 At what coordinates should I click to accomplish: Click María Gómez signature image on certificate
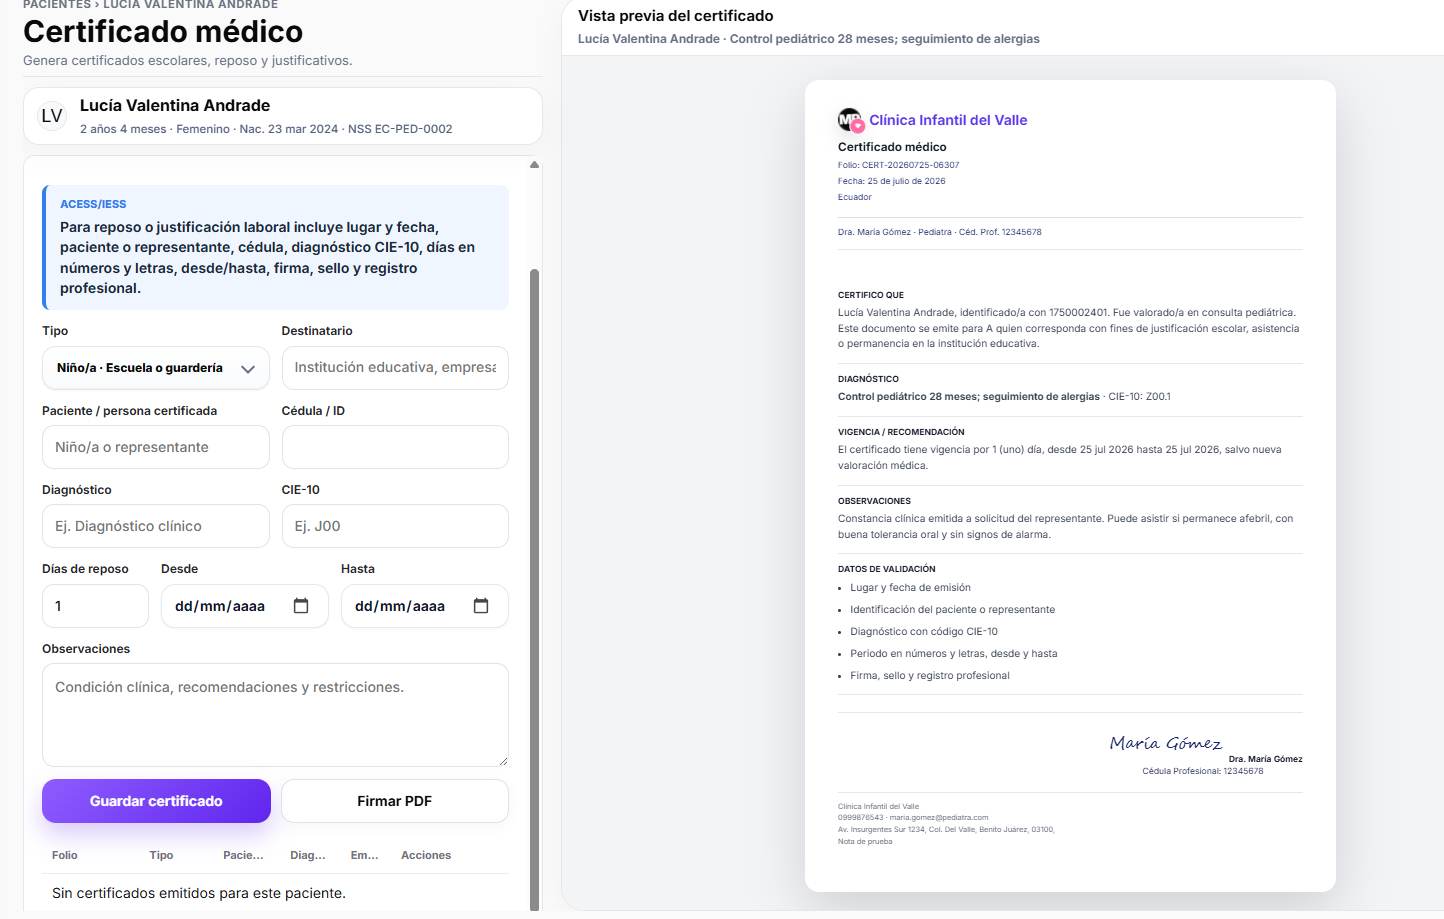[x=1165, y=743]
